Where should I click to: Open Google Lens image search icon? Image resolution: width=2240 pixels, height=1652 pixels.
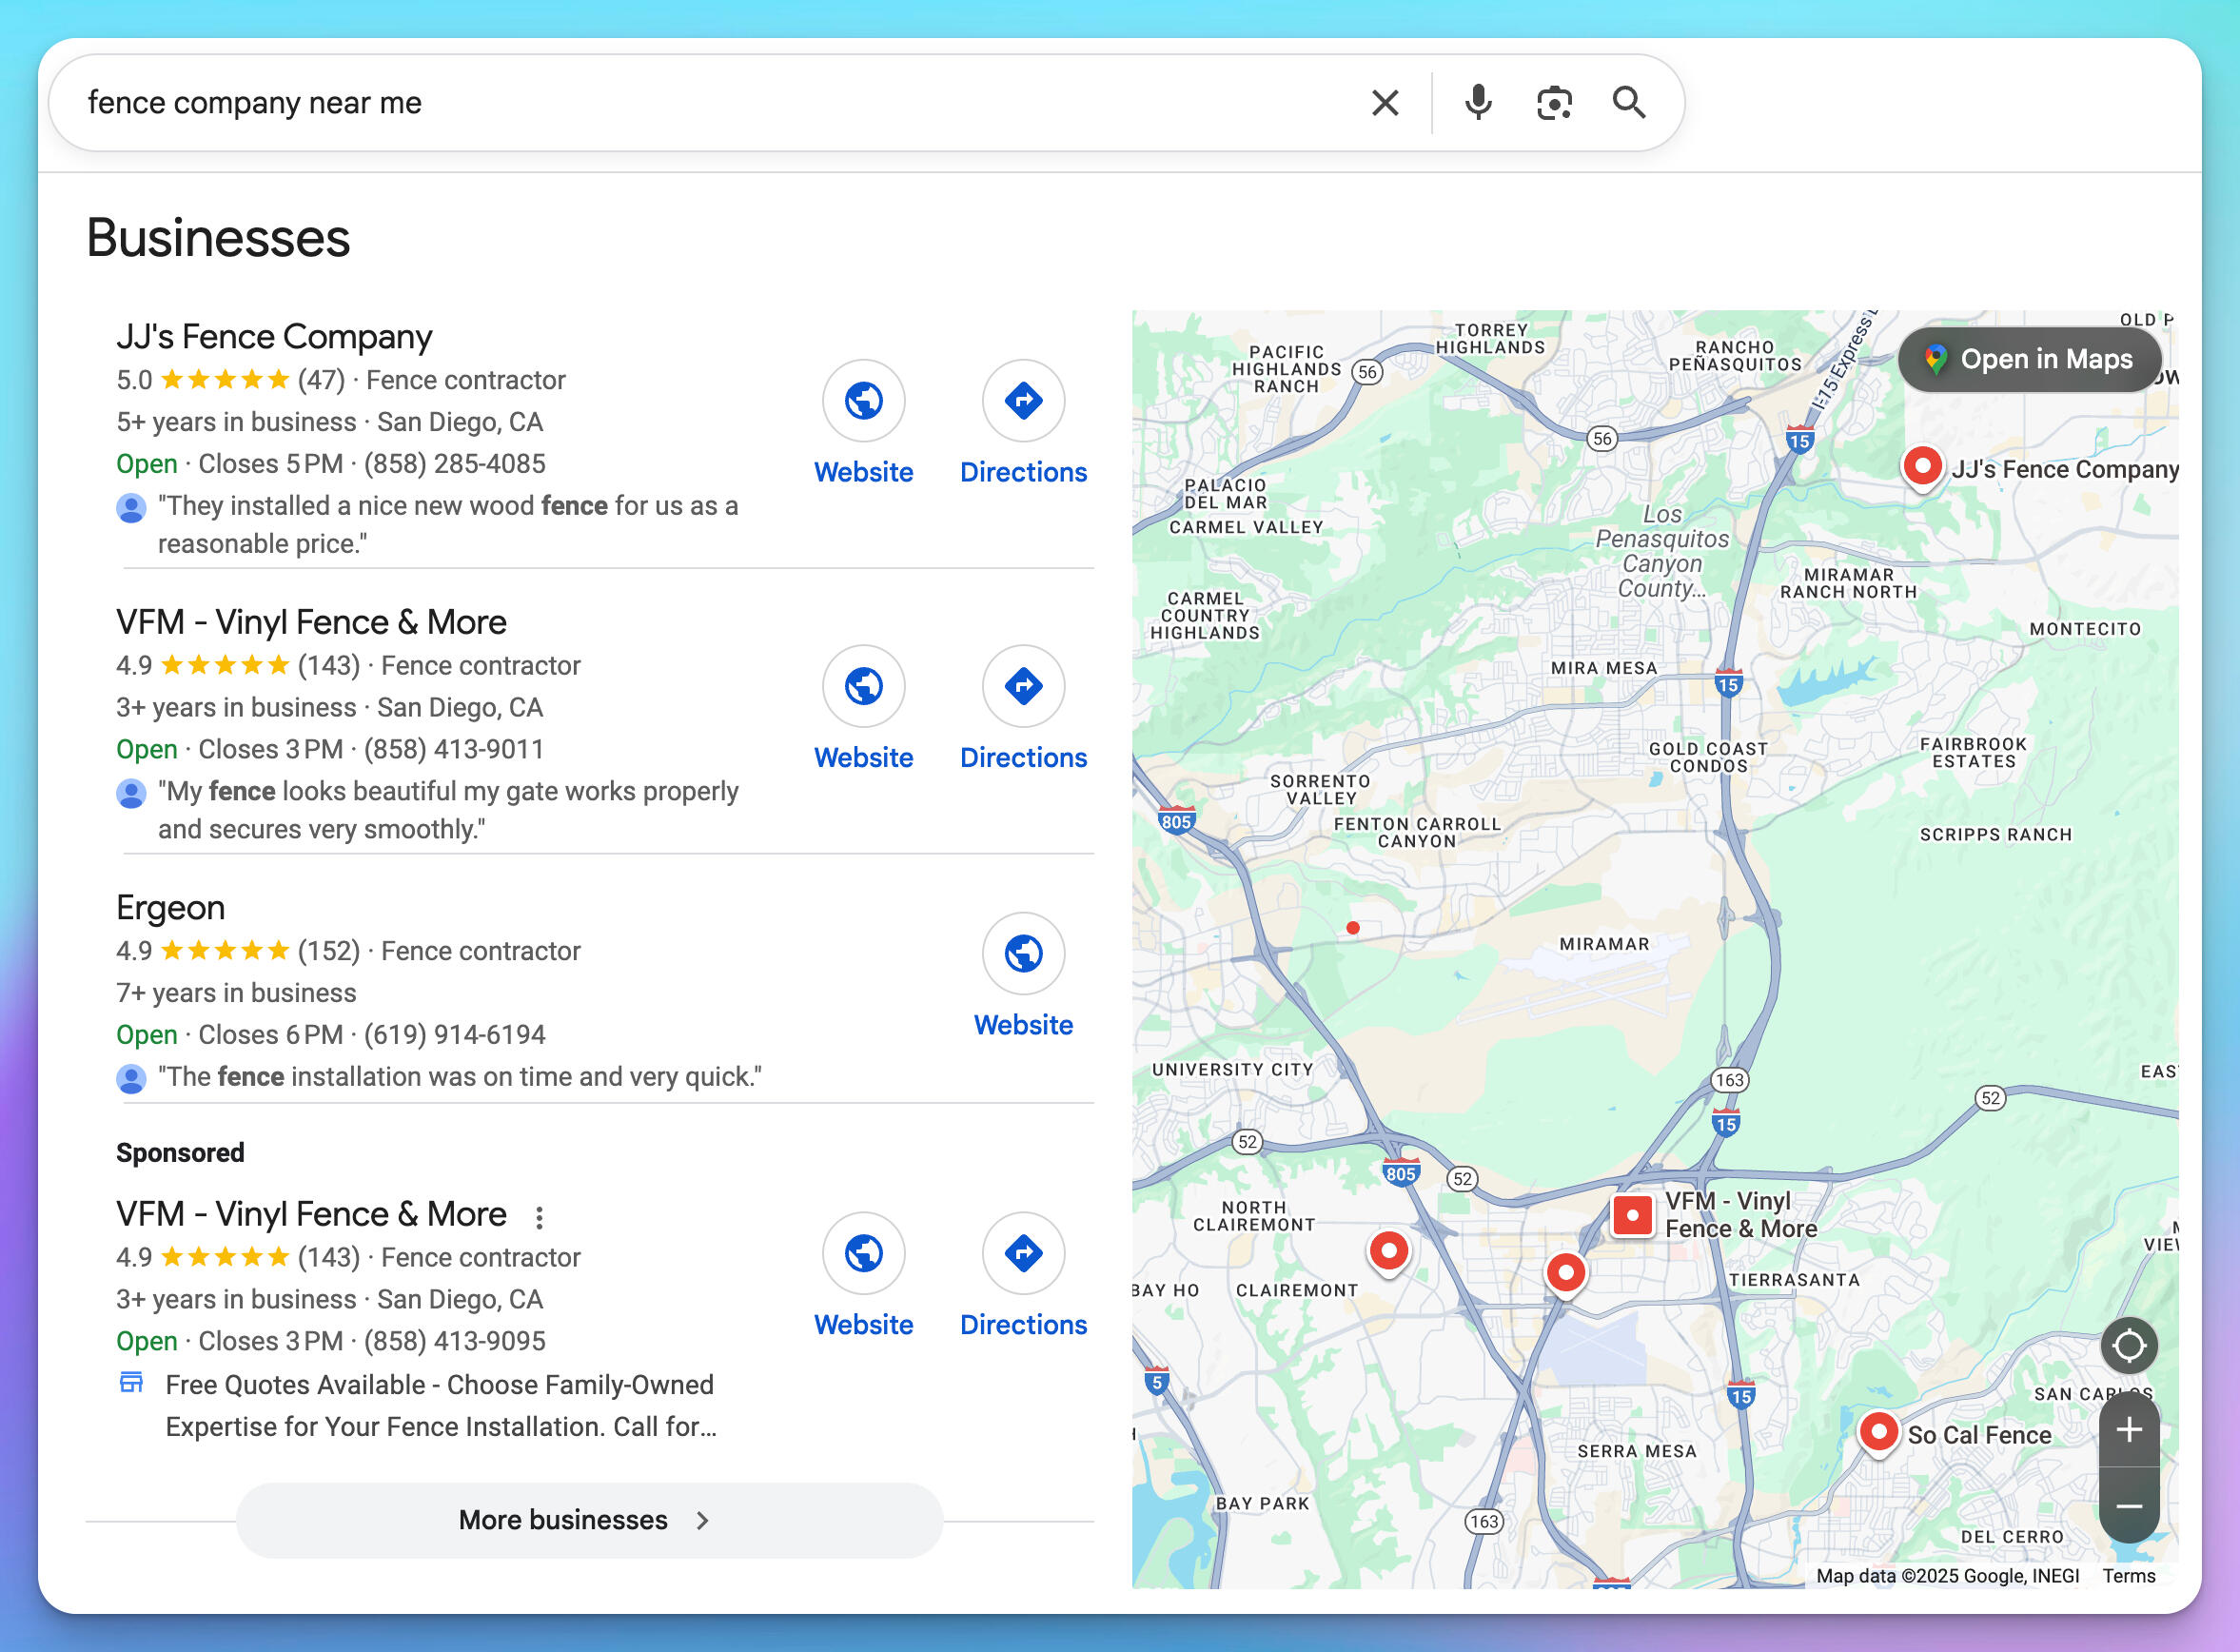1553,103
